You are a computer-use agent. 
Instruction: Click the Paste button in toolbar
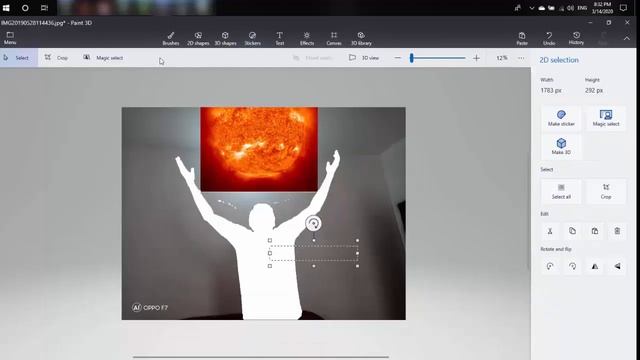(x=522, y=38)
